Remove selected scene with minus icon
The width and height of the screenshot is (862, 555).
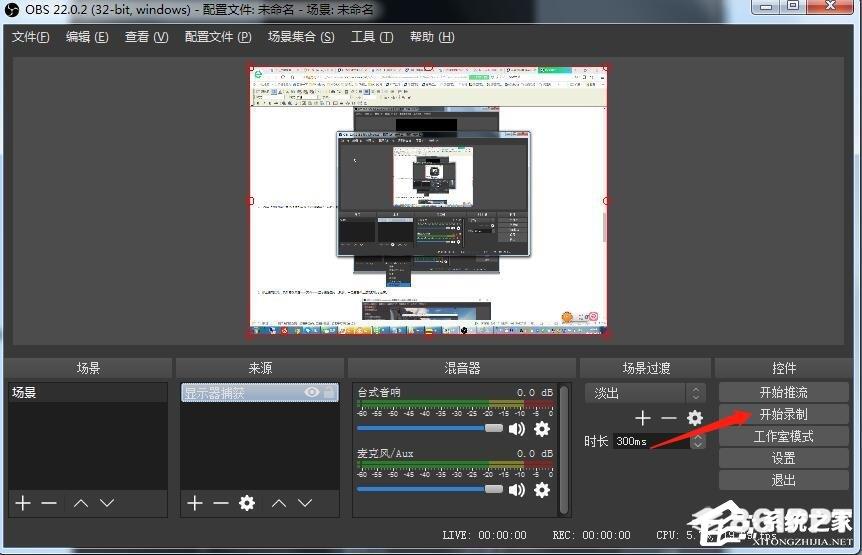pos(49,503)
